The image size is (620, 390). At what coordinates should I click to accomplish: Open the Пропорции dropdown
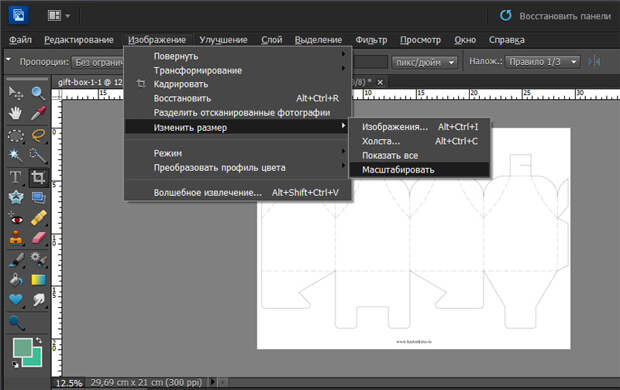click(x=98, y=62)
